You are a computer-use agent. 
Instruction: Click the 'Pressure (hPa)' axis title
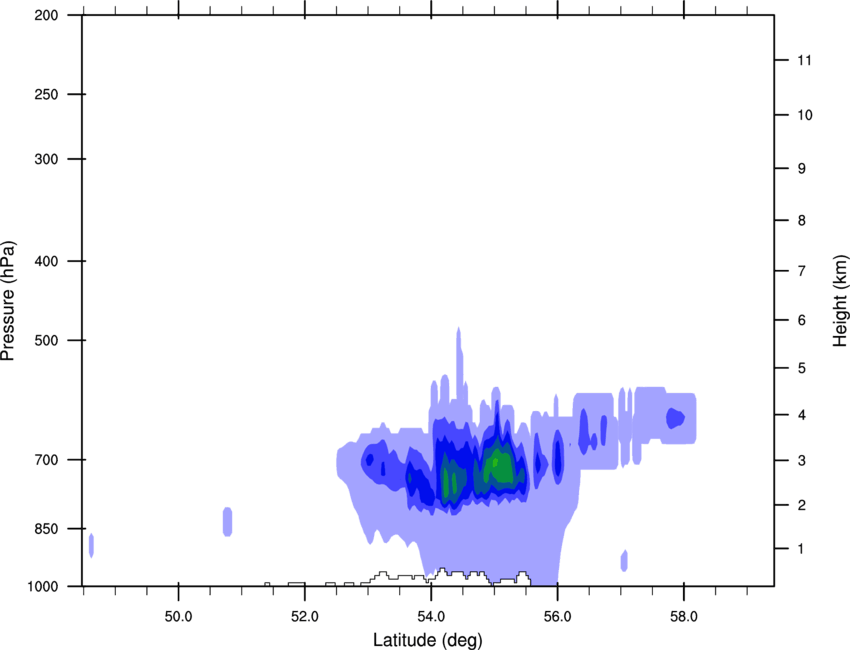tap(8, 301)
